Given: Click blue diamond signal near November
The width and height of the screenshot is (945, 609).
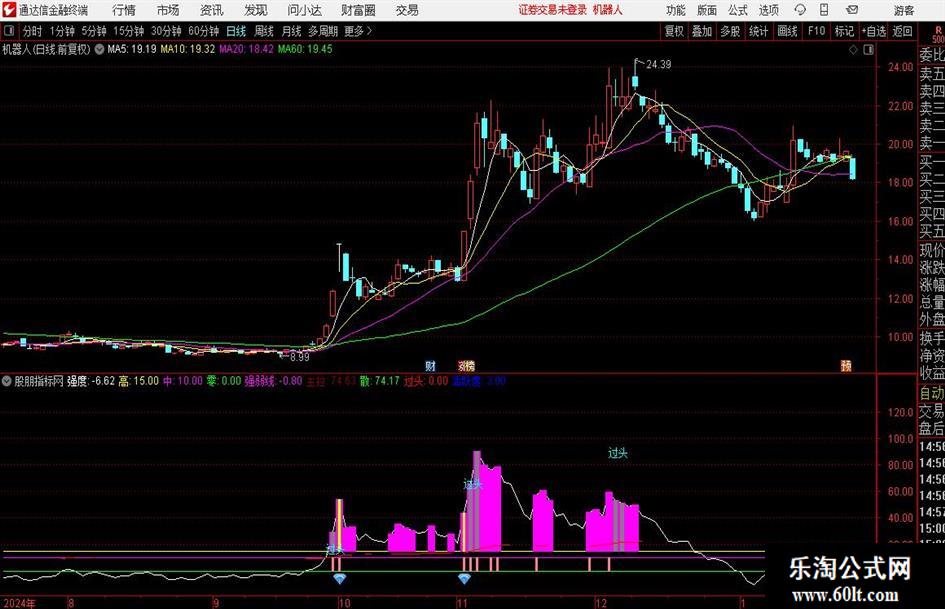Looking at the screenshot, I should (464, 579).
